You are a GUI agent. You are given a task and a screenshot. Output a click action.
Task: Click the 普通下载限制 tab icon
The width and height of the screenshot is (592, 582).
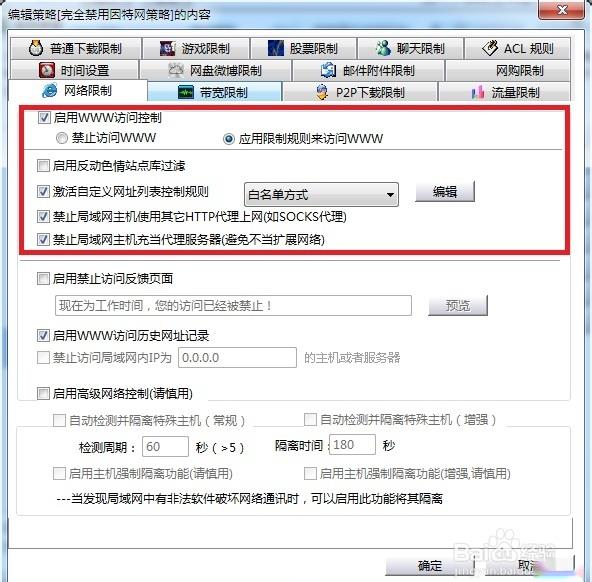click(x=36, y=49)
